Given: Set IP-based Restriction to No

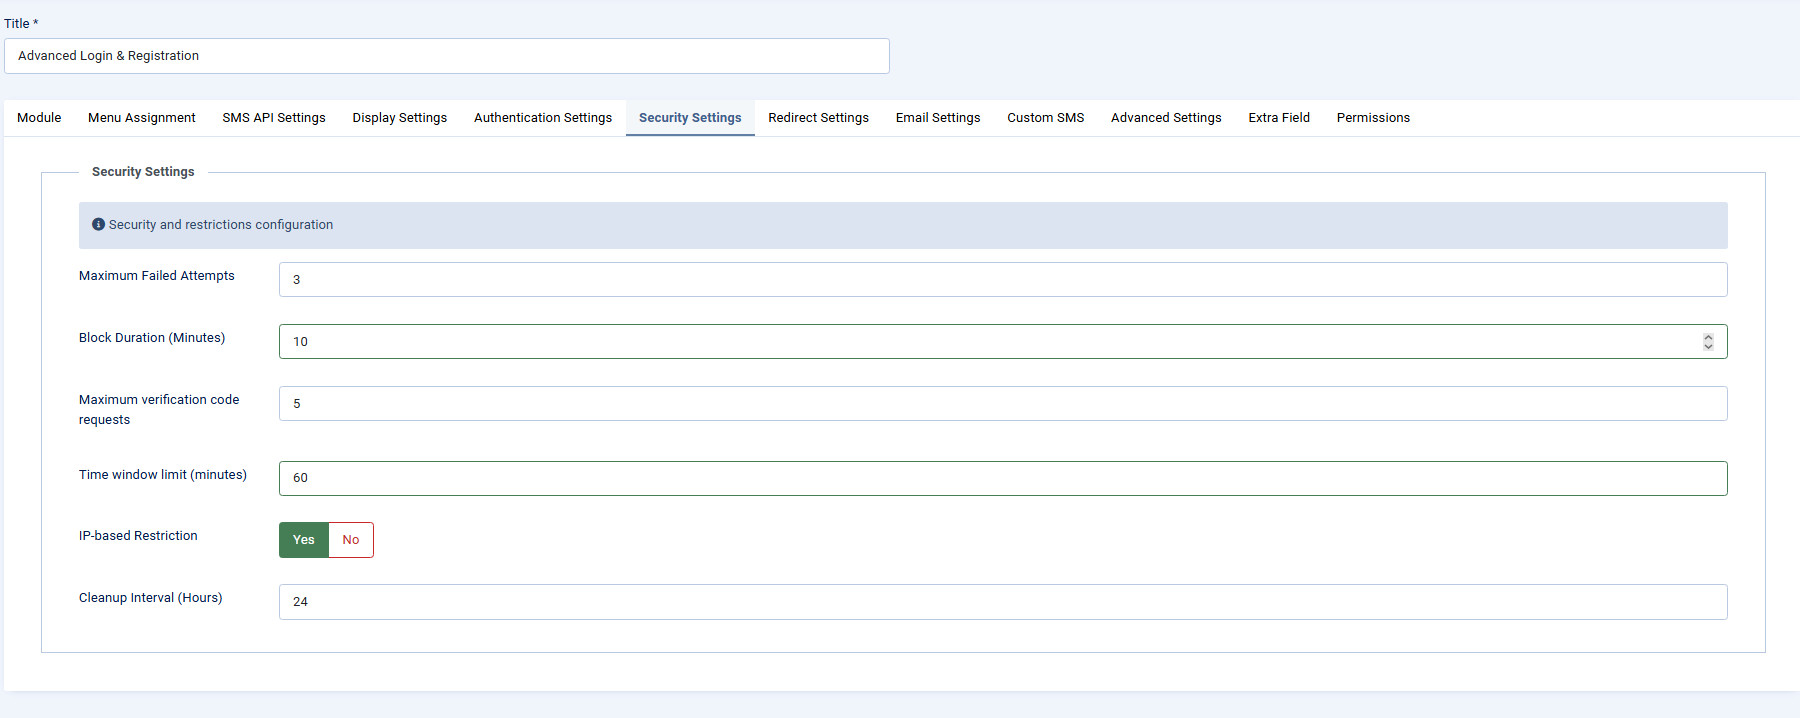Looking at the screenshot, I should click(x=350, y=540).
